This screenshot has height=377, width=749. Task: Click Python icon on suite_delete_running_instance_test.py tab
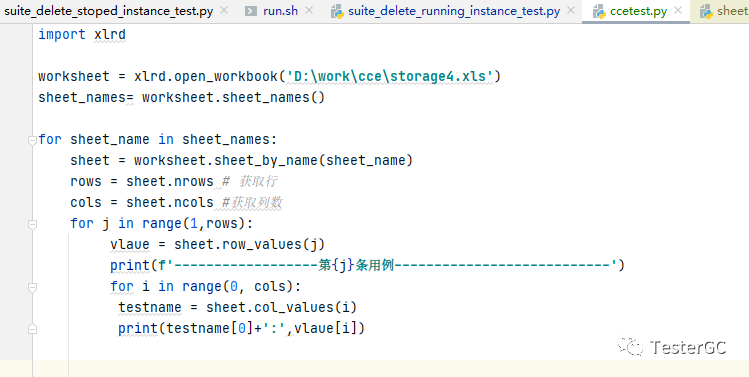pyautogui.click(x=338, y=11)
